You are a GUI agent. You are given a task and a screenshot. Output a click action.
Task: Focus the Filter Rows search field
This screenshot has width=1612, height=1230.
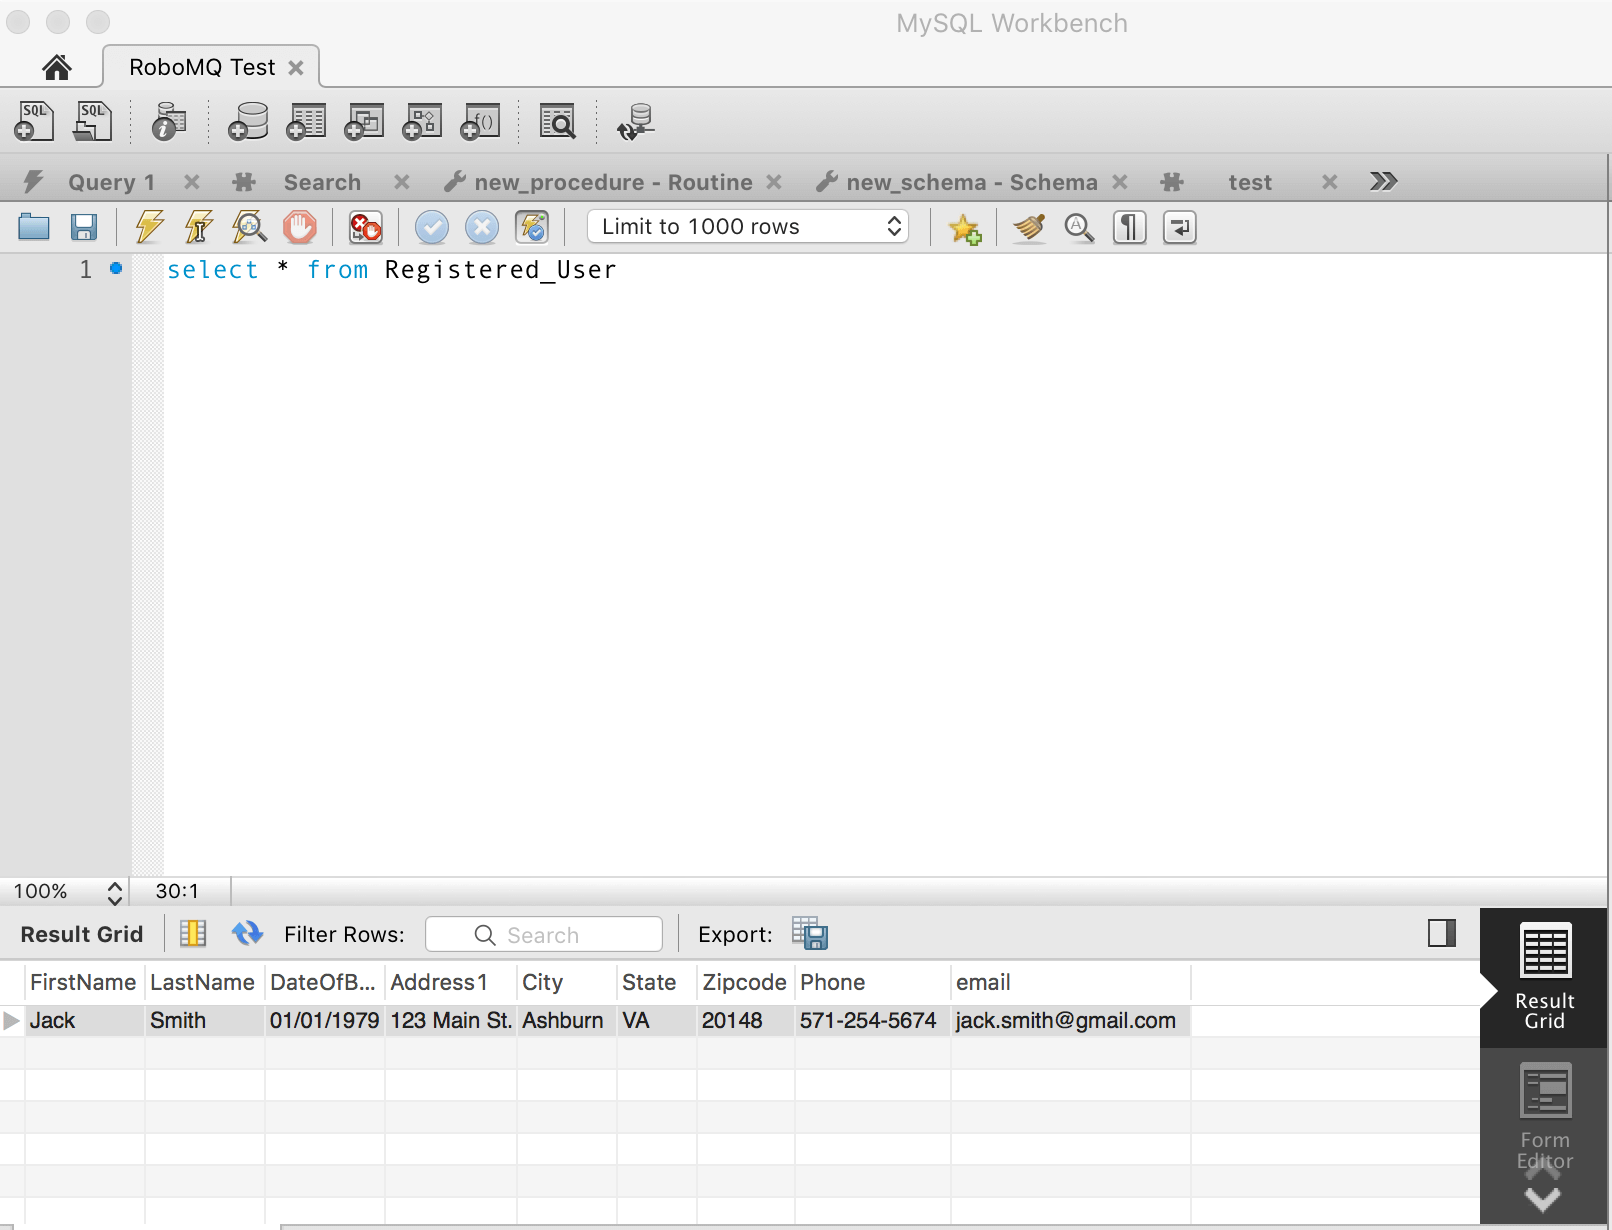click(544, 934)
